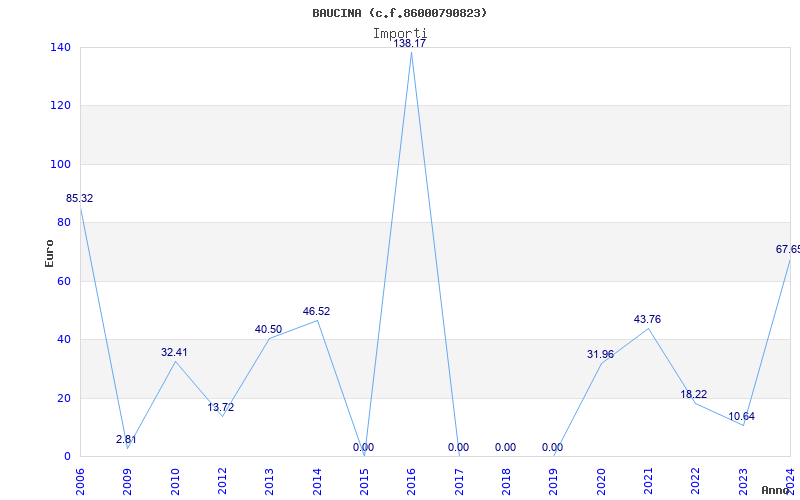Click the 2016 x-axis year label
Viewport: 800px width, 500px height.
click(411, 482)
